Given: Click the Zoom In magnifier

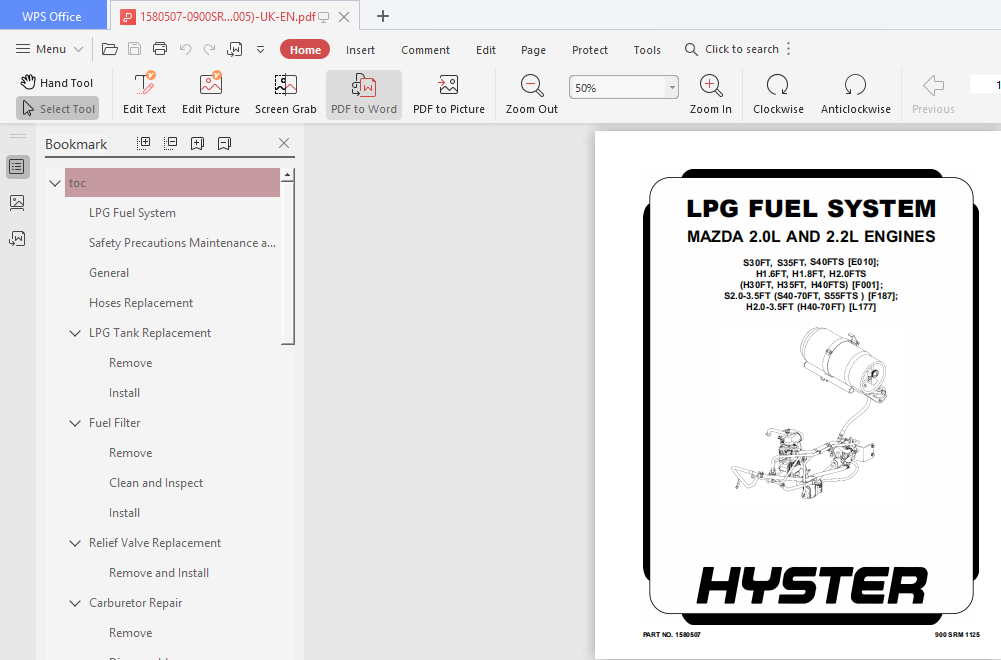Looking at the screenshot, I should [x=711, y=94].
